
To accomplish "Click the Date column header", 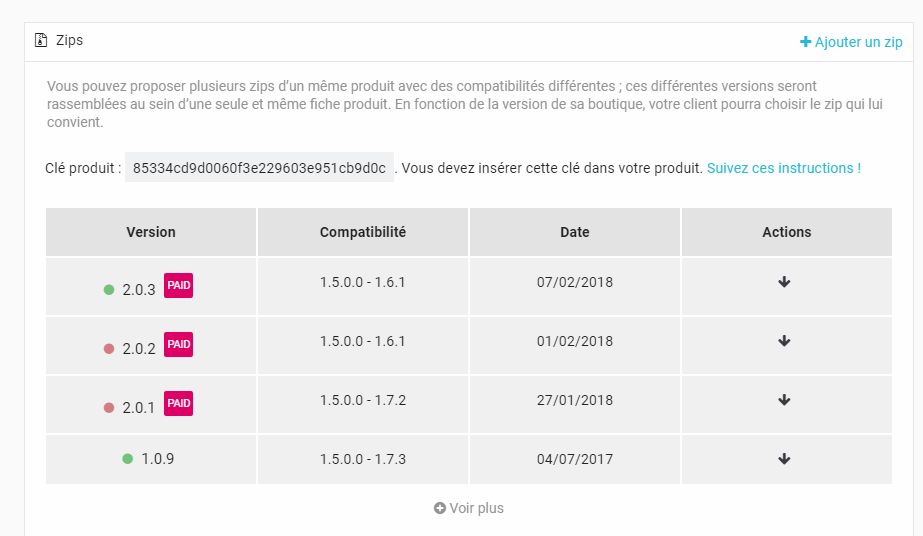I will [575, 232].
